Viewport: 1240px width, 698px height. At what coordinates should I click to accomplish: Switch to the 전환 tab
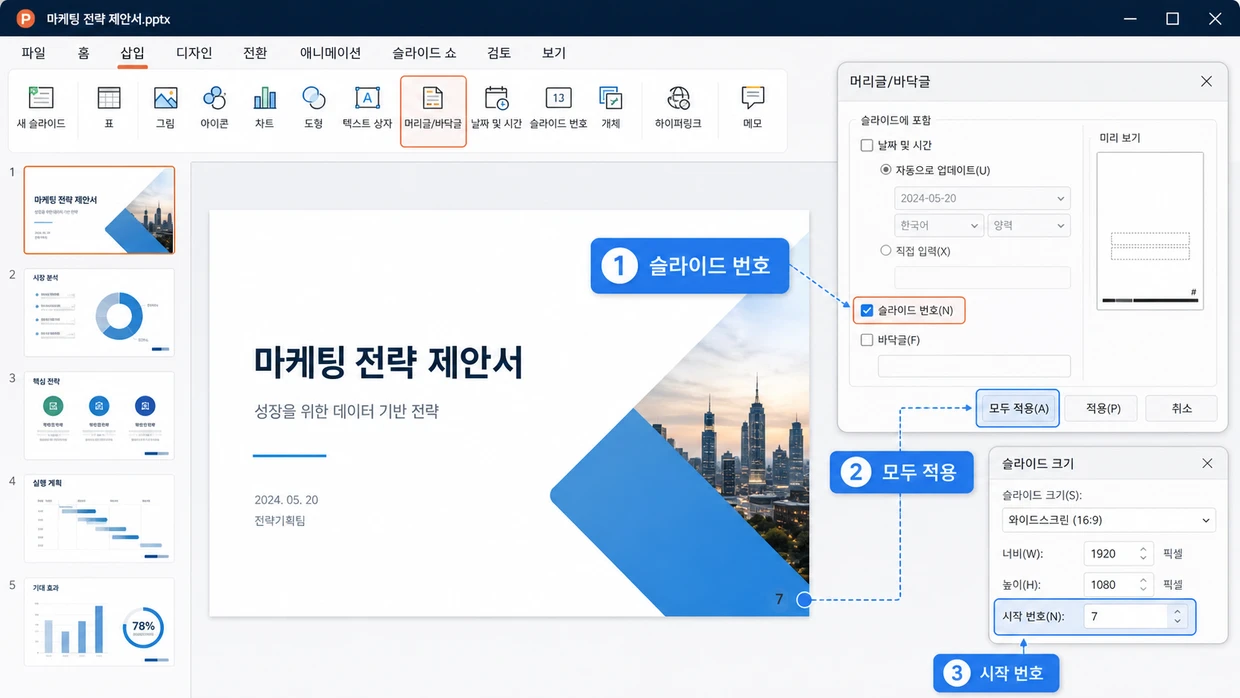(255, 53)
